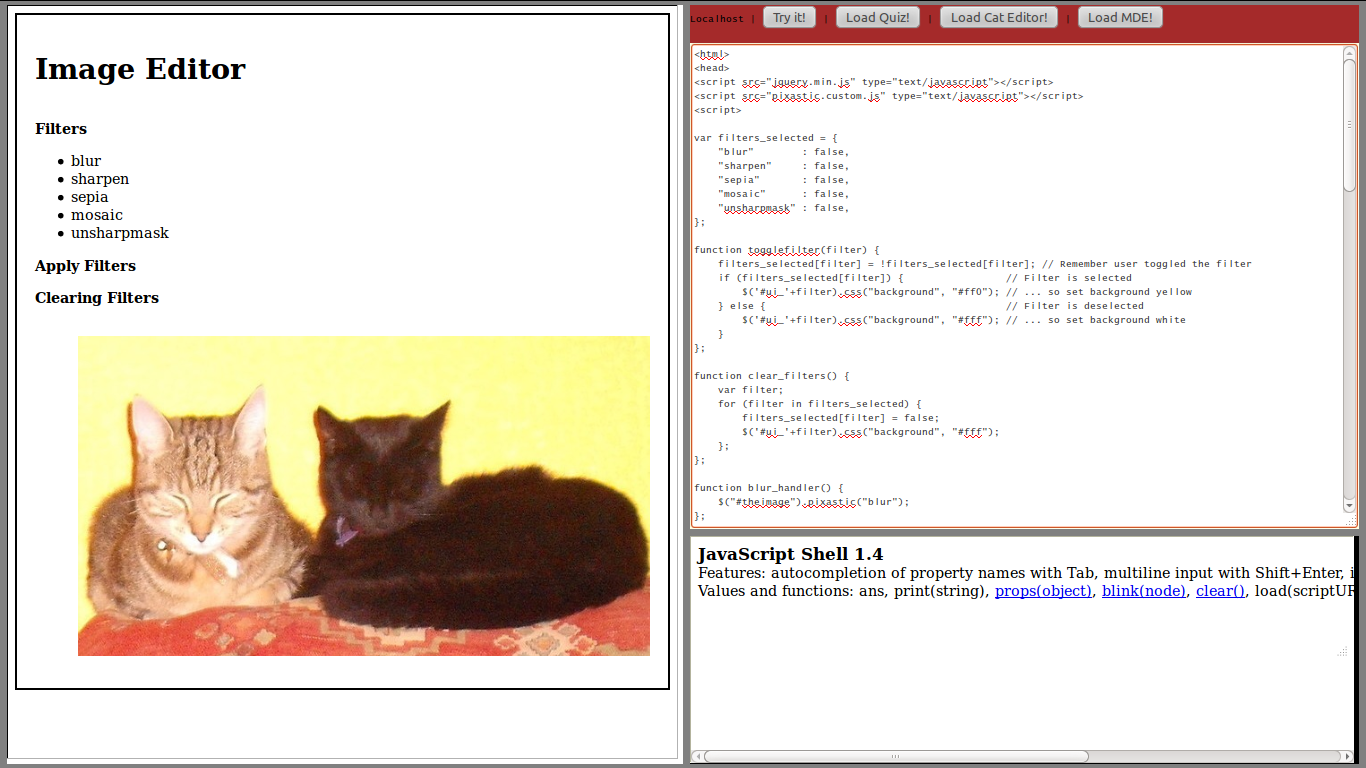Image resolution: width=1366 pixels, height=768 pixels.
Task: Click the "Load Quiz!" button
Action: tap(878, 17)
